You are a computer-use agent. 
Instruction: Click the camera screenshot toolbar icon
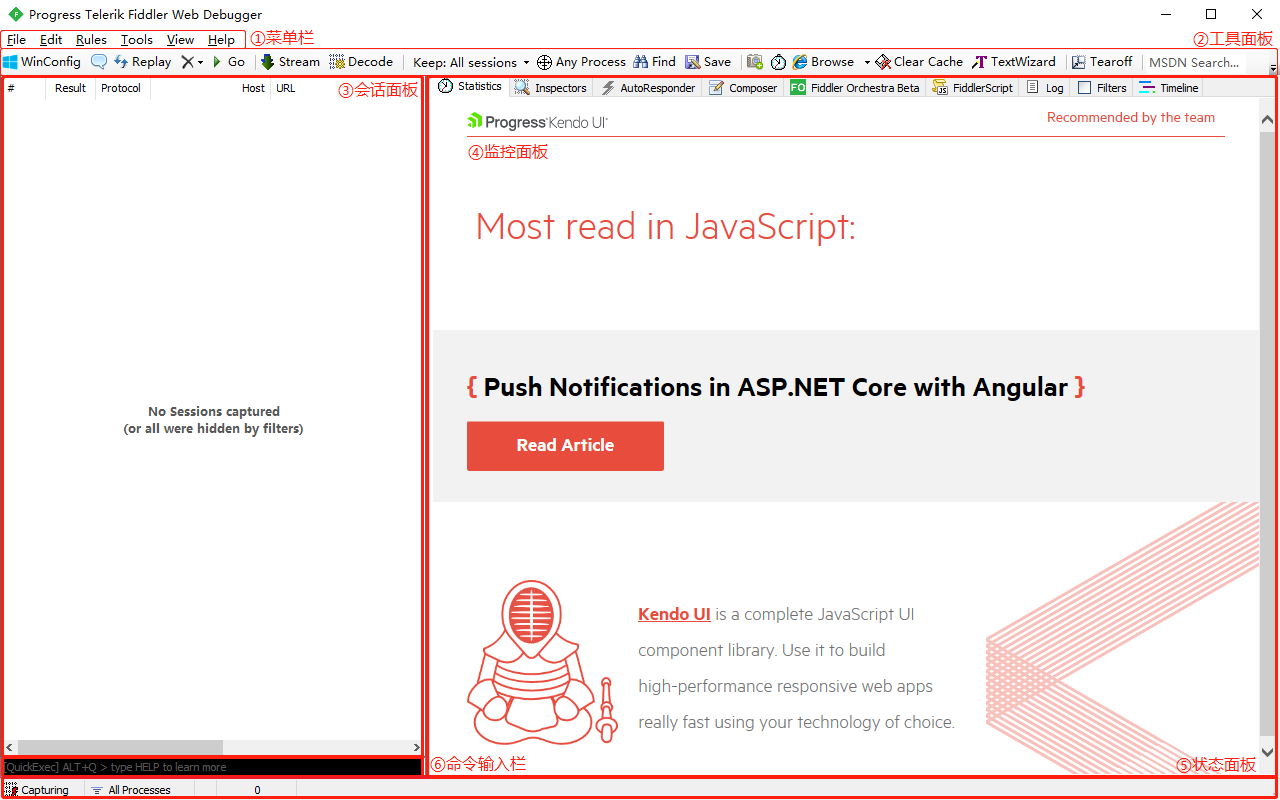pyautogui.click(x=755, y=62)
